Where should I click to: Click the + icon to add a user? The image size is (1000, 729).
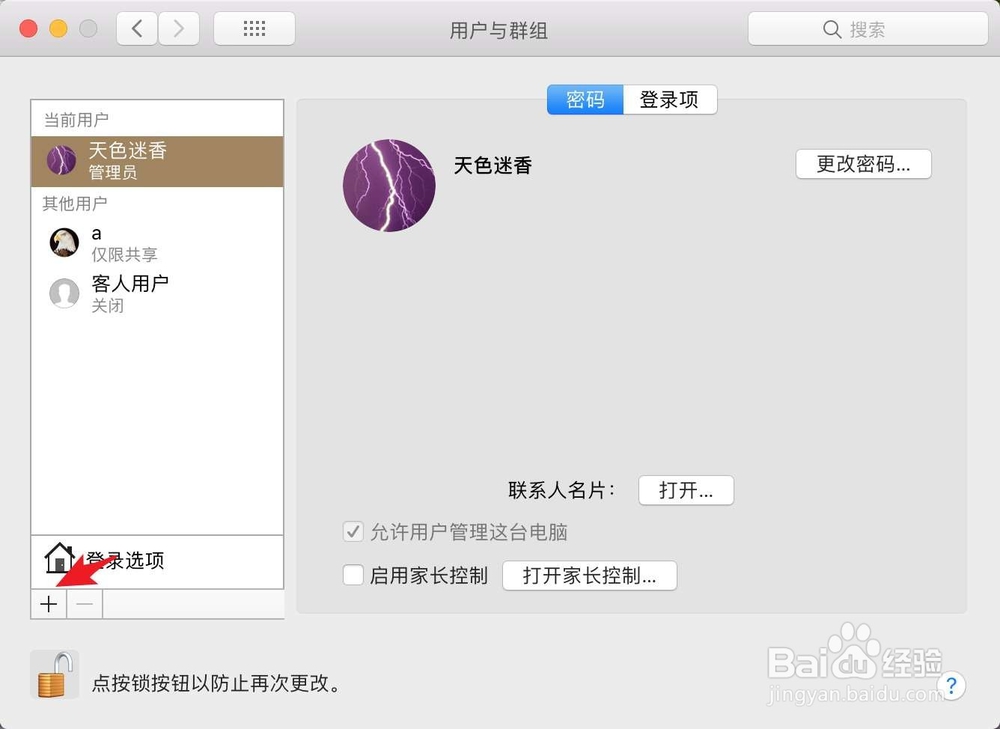tap(47, 604)
